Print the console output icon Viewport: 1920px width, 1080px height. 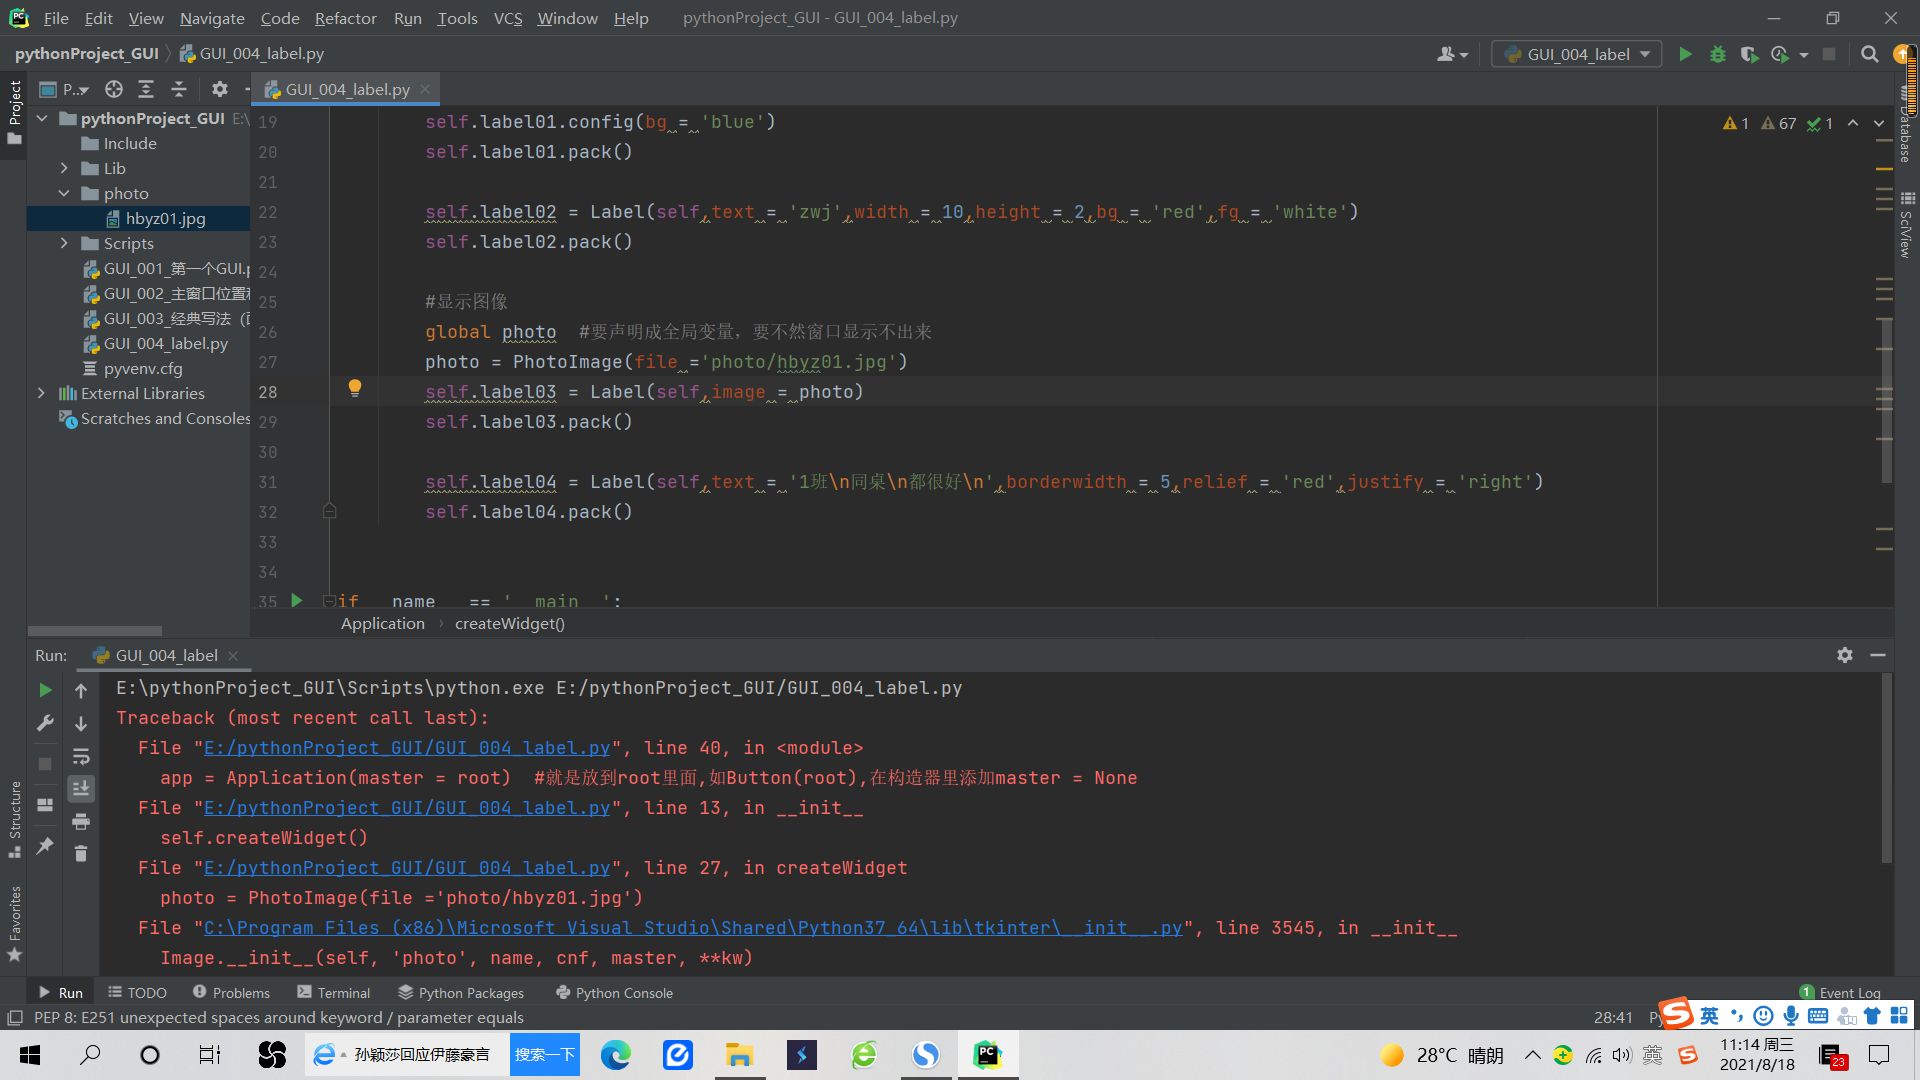81,822
